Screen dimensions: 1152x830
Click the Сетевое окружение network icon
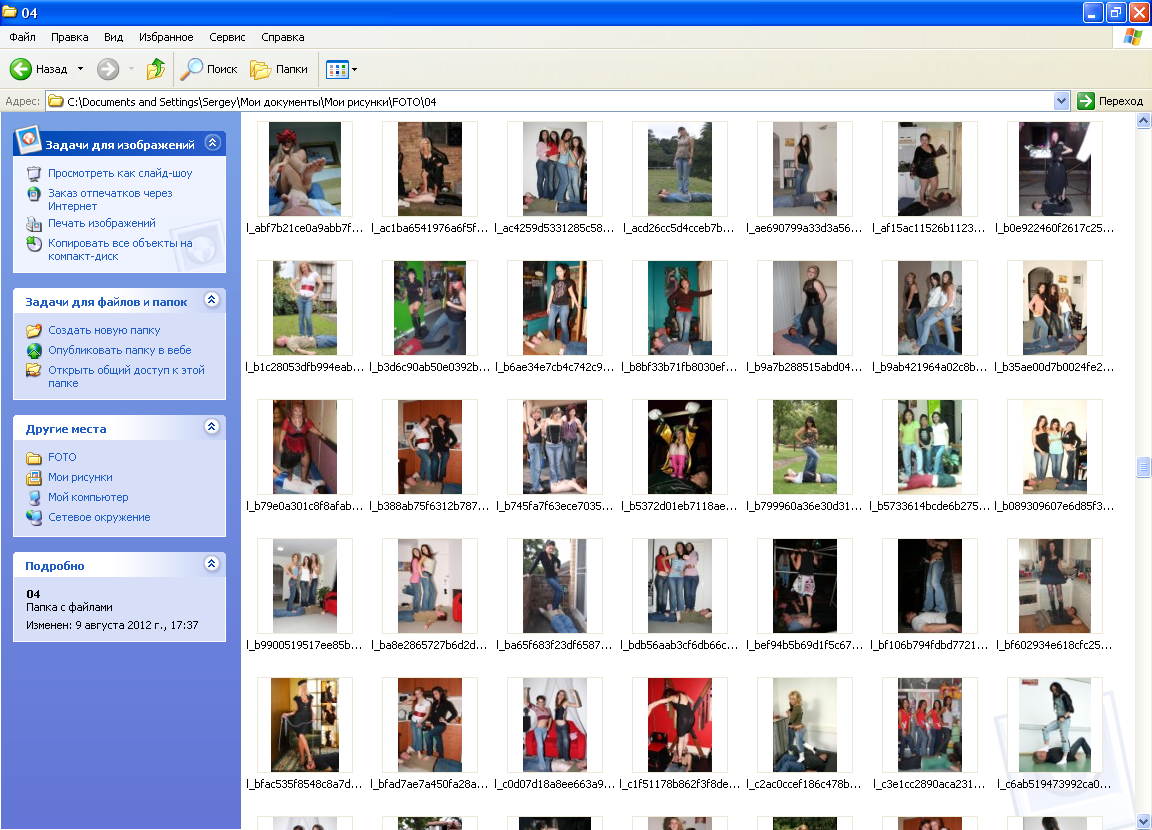coord(34,517)
